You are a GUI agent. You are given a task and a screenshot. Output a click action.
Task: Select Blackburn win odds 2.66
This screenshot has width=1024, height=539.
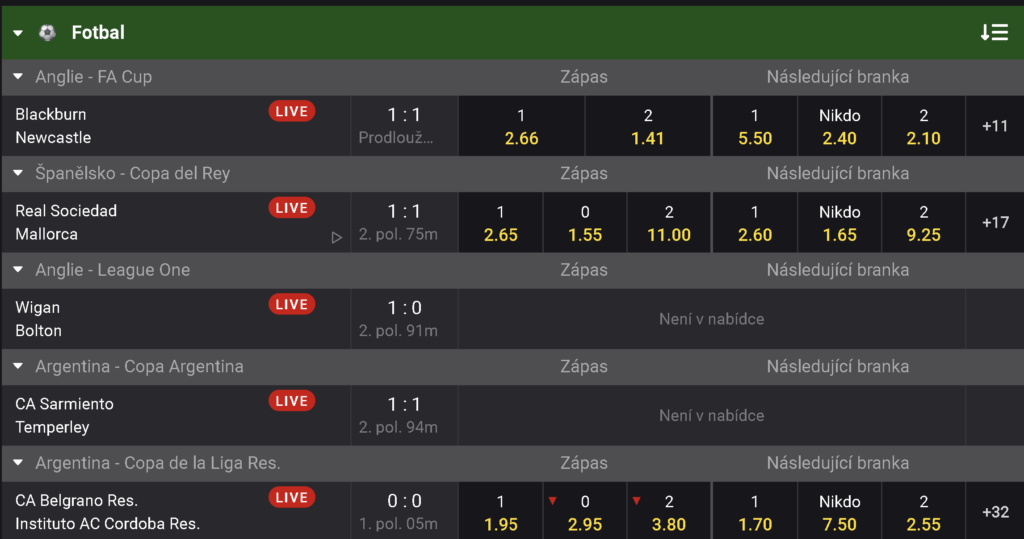pyautogui.click(x=521, y=126)
